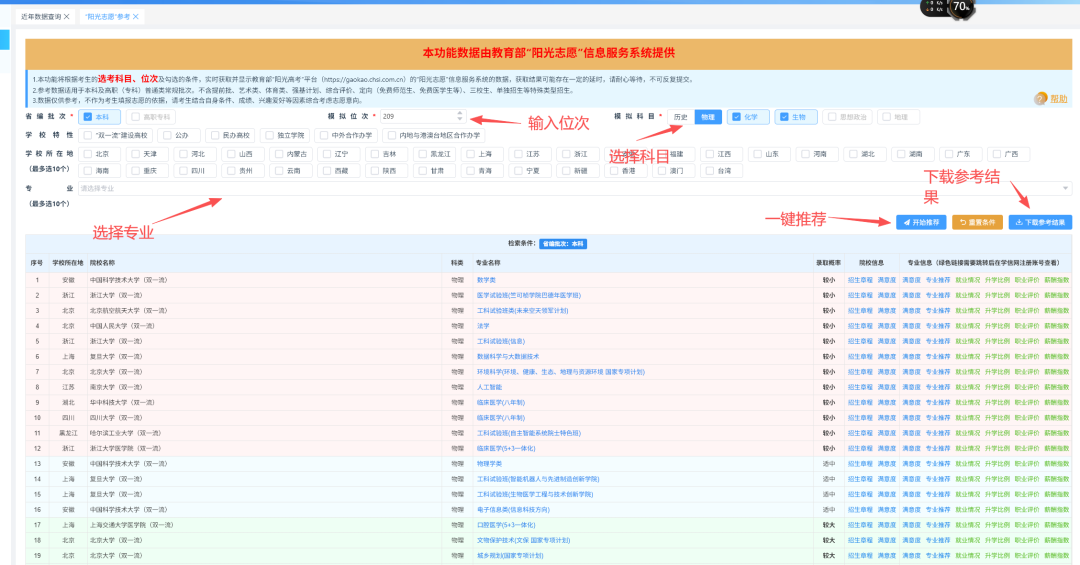Screen dimensions: 1080x565
Task: Select 物理 as the subject
Action: click(708, 117)
